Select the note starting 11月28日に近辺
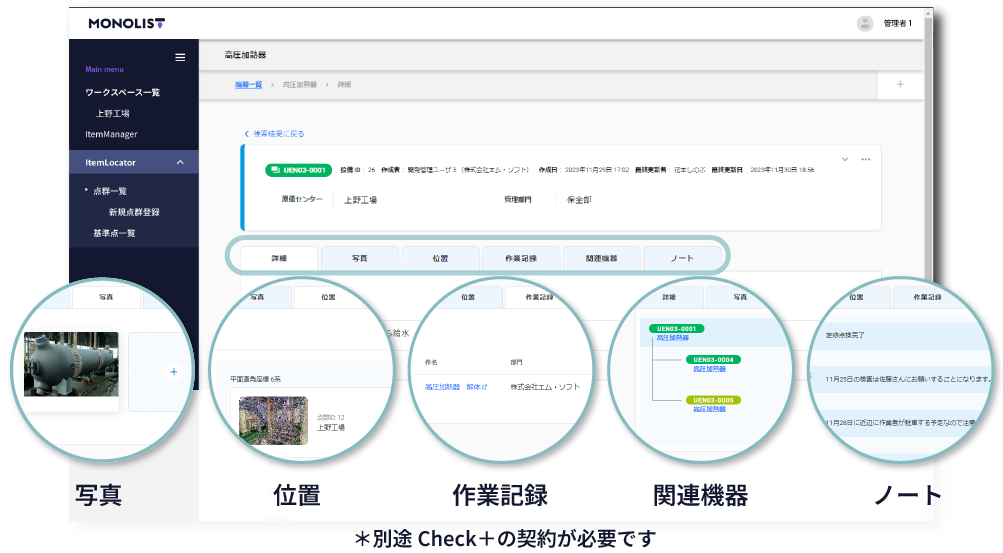 pos(900,423)
